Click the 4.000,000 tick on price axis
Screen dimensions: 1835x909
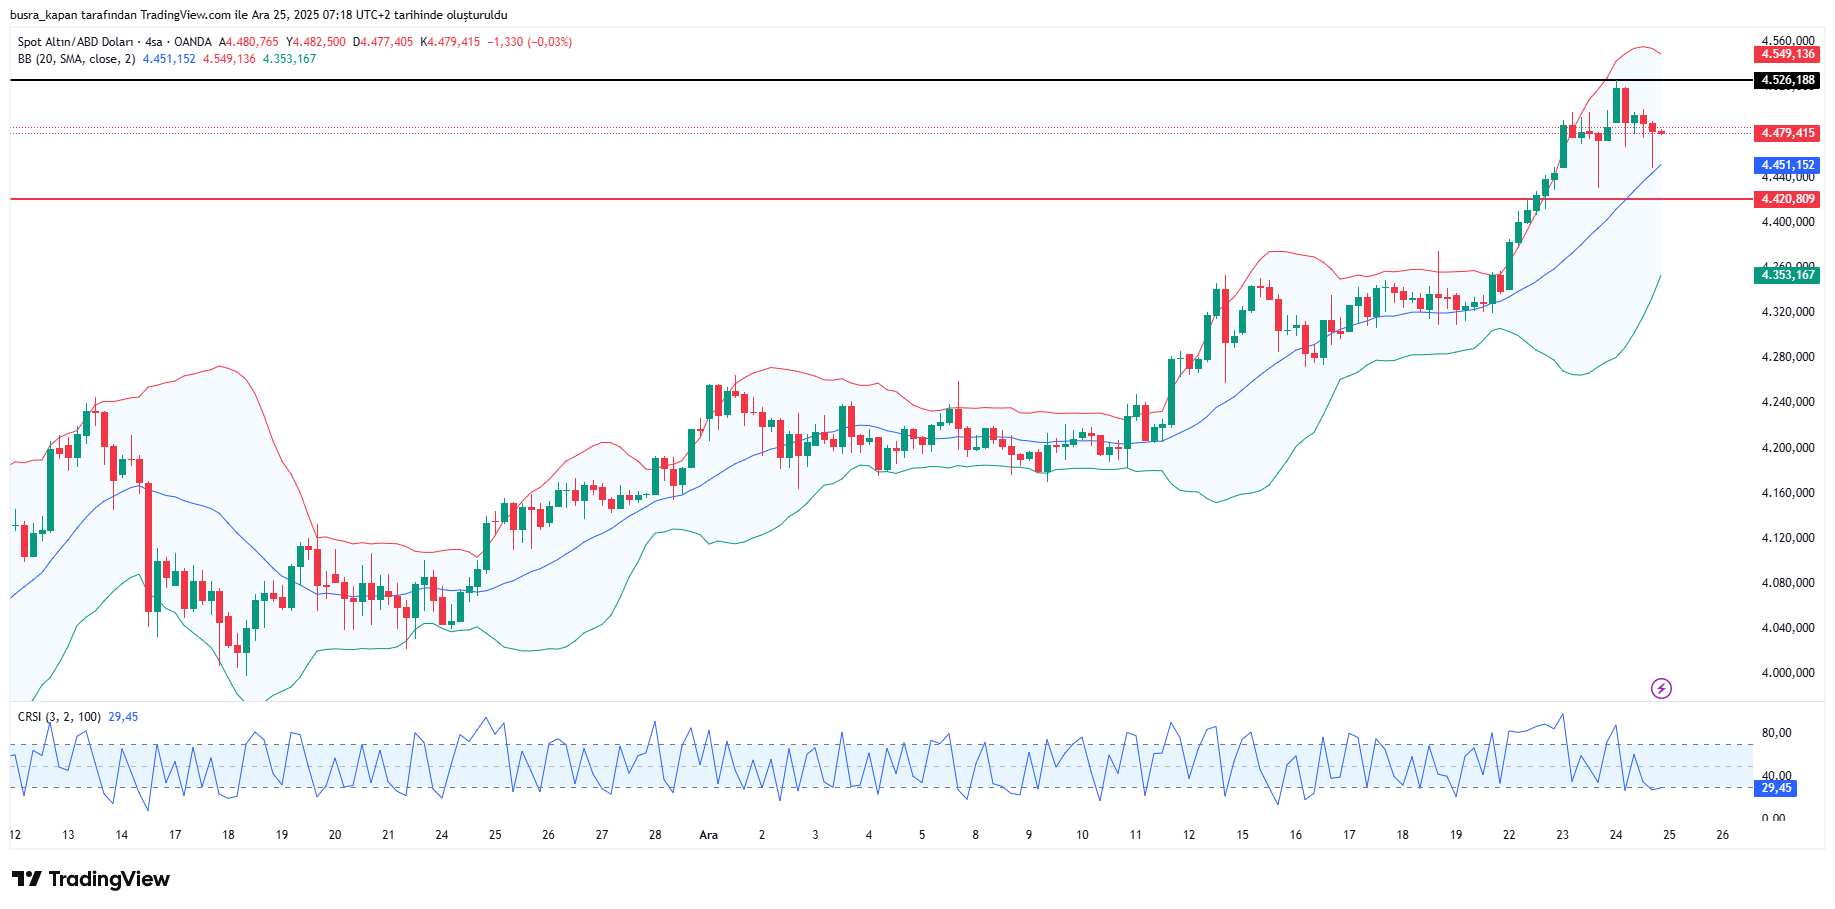pos(1787,673)
